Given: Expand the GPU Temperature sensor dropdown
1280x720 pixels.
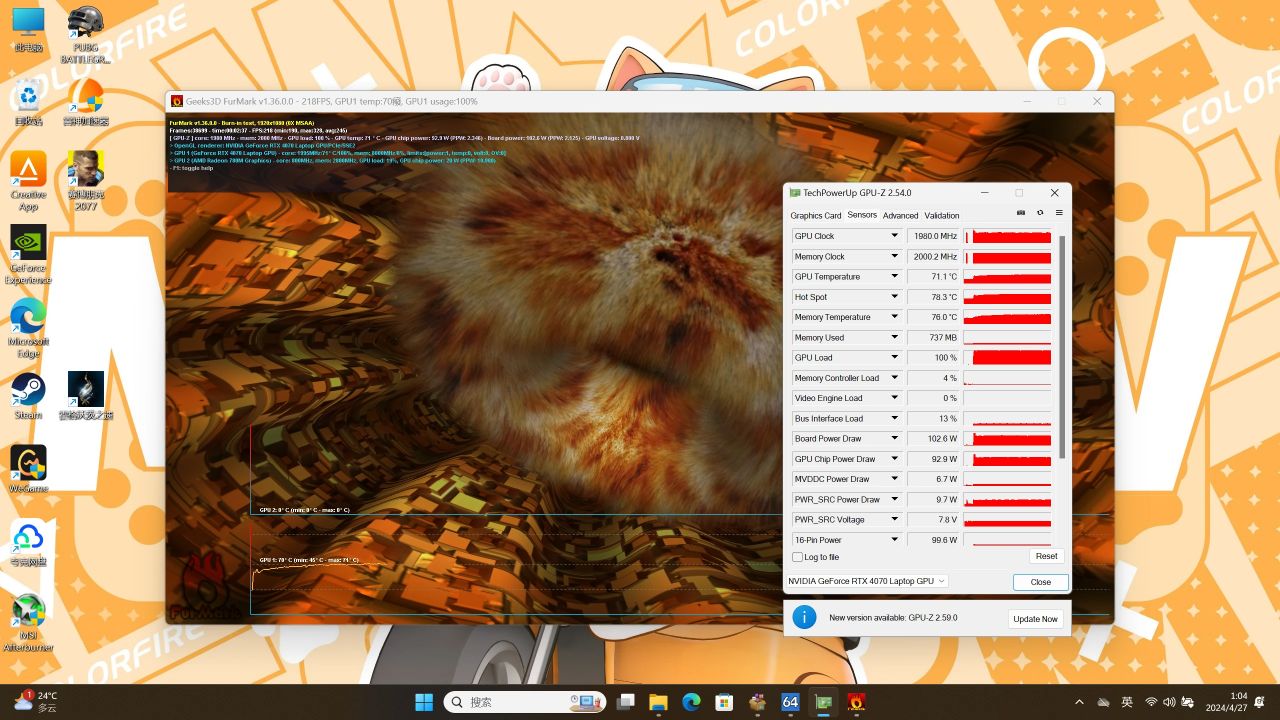Looking at the screenshot, I should coord(895,277).
